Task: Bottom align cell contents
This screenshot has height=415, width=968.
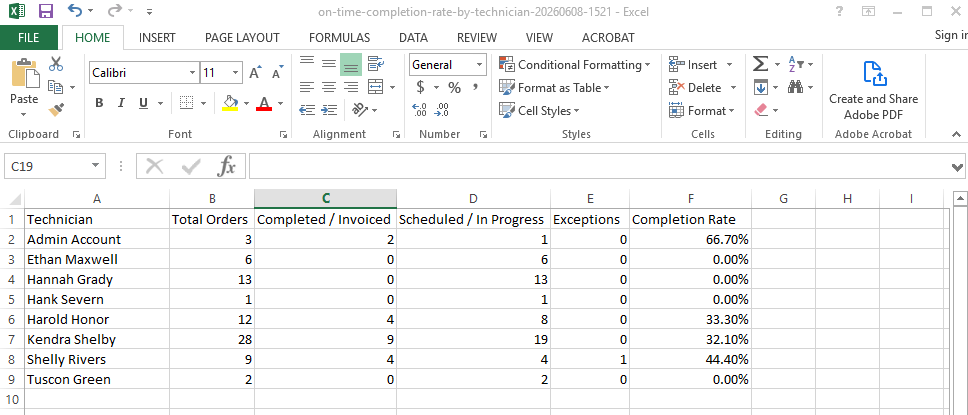Action: tap(351, 64)
